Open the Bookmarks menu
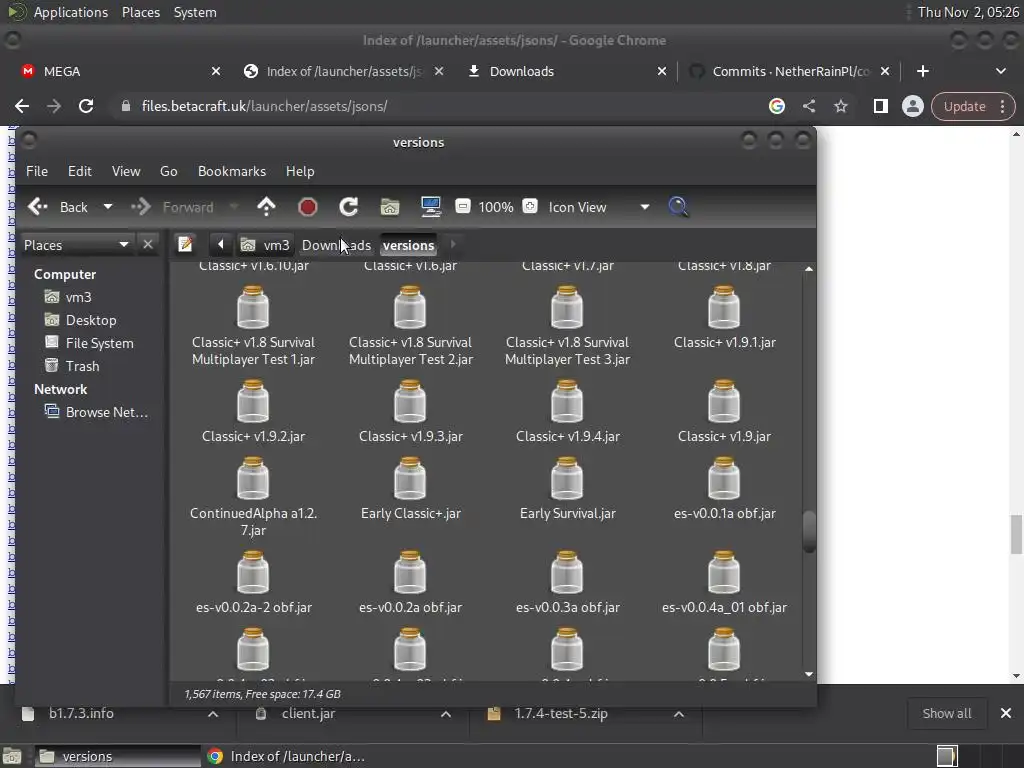The image size is (1024, 768). point(232,171)
